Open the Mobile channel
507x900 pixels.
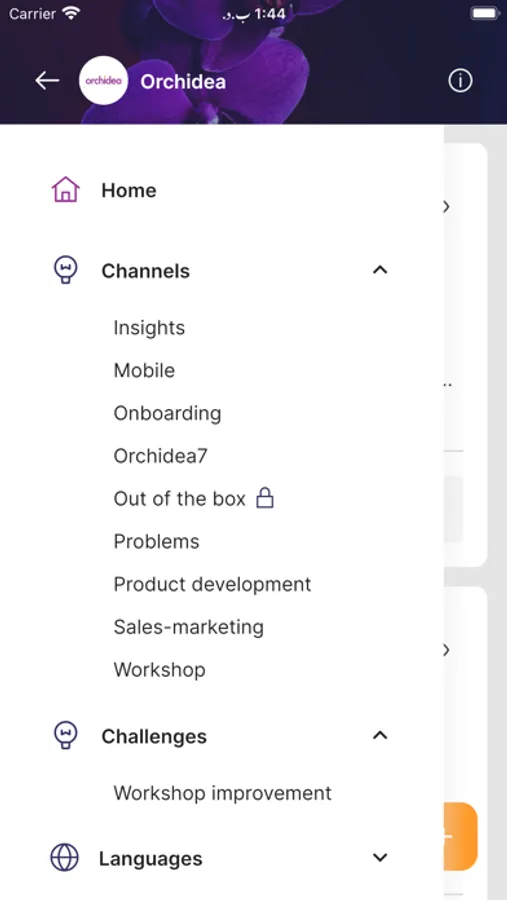144,370
